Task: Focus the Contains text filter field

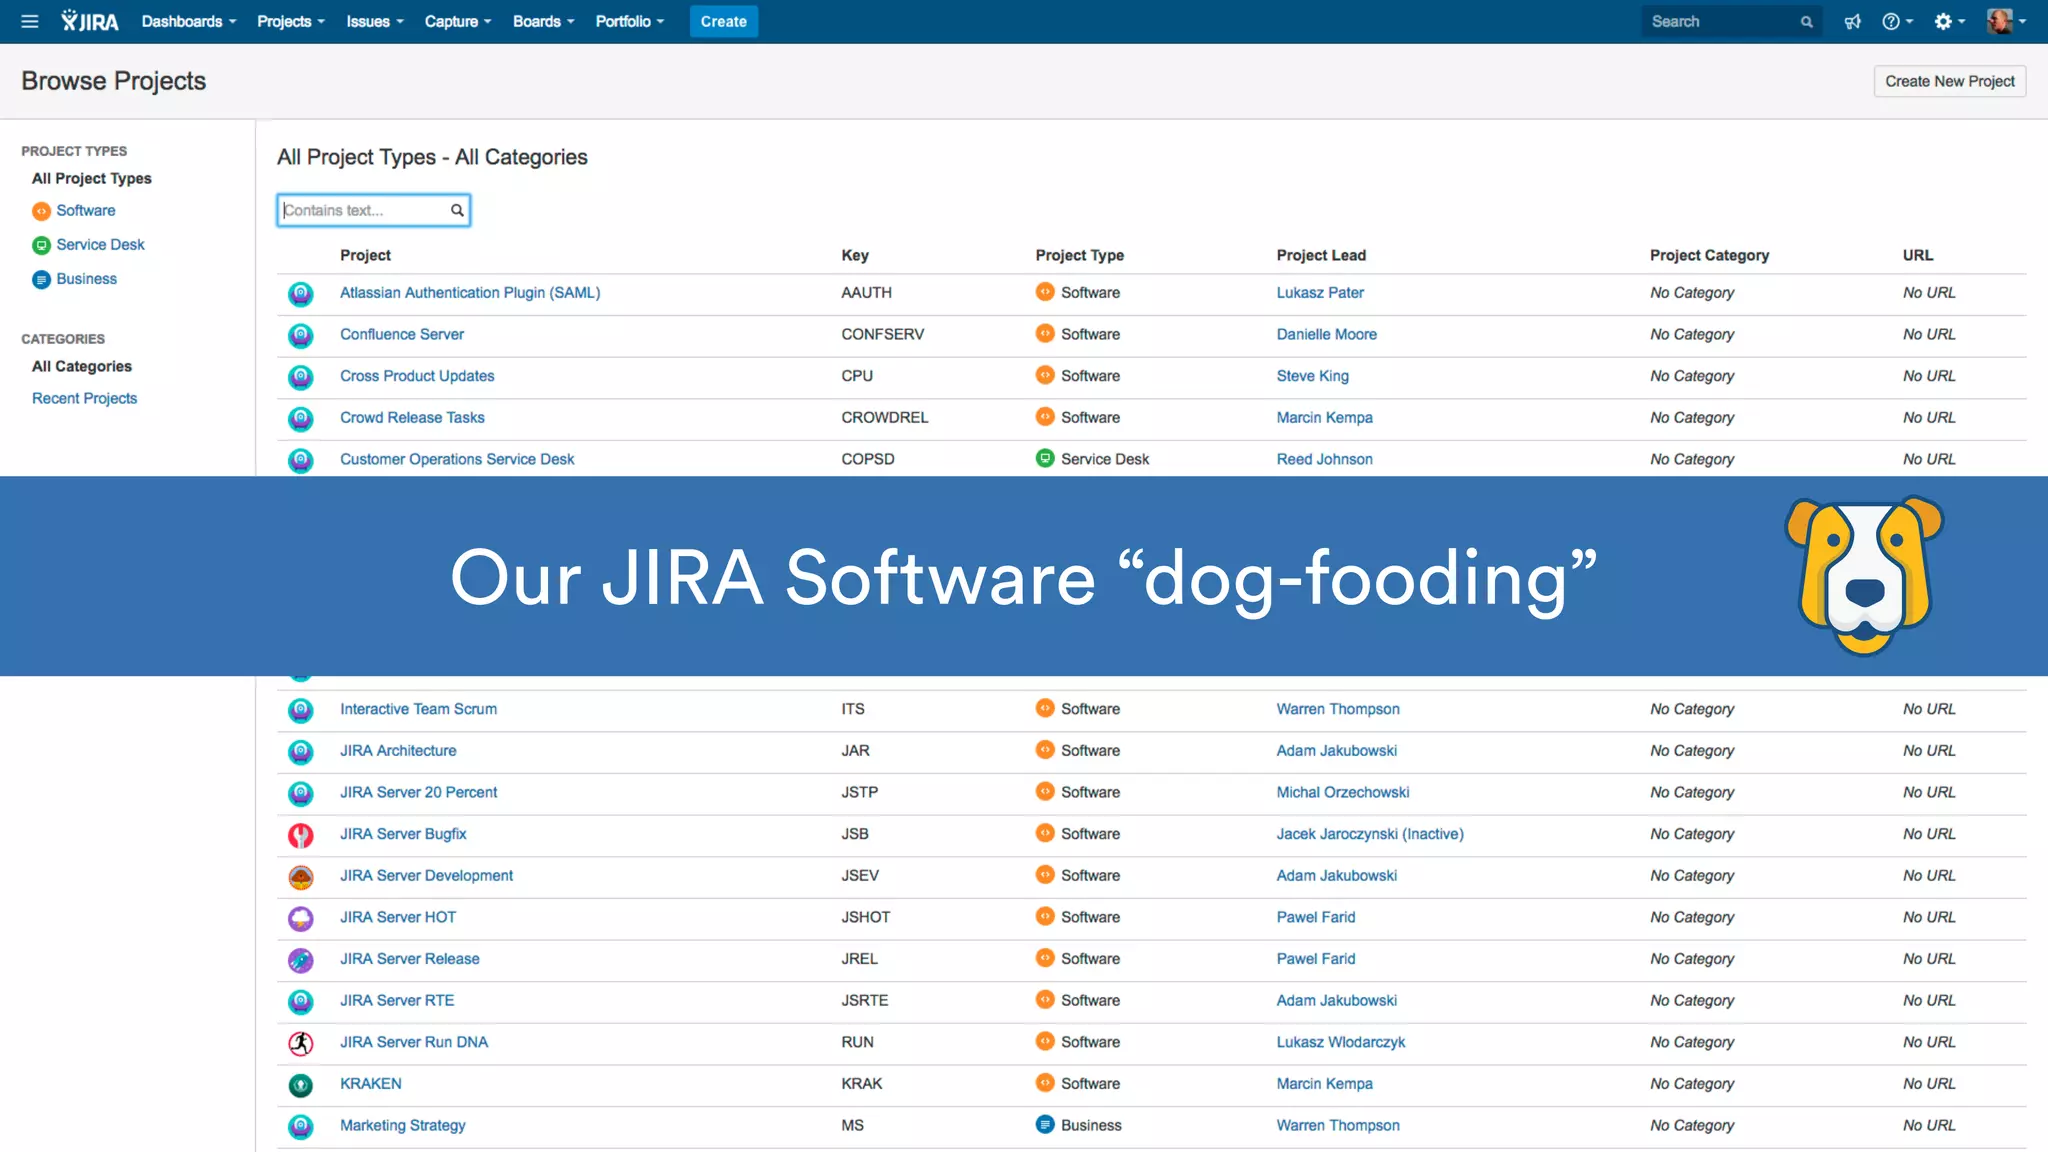Action: [373, 210]
